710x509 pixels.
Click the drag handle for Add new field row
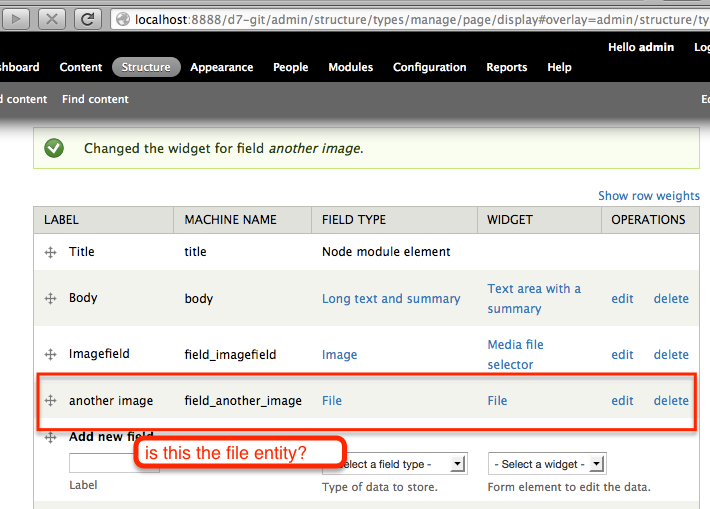pyautogui.click(x=50, y=437)
